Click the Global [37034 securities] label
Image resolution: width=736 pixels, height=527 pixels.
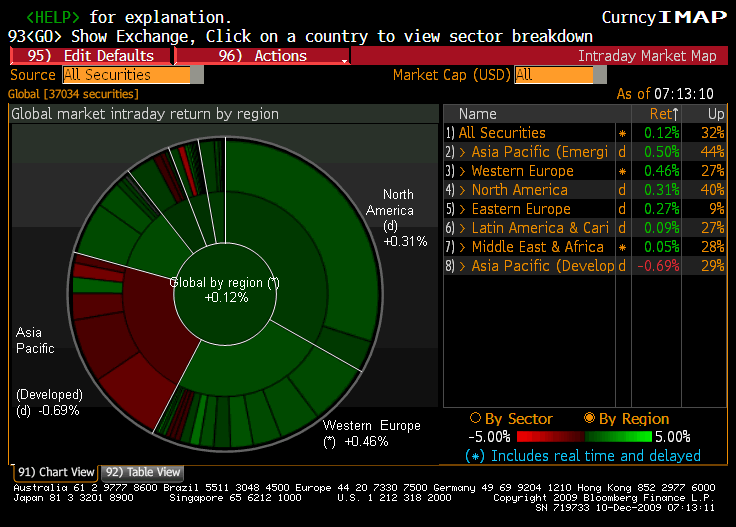pyautogui.click(x=73, y=94)
